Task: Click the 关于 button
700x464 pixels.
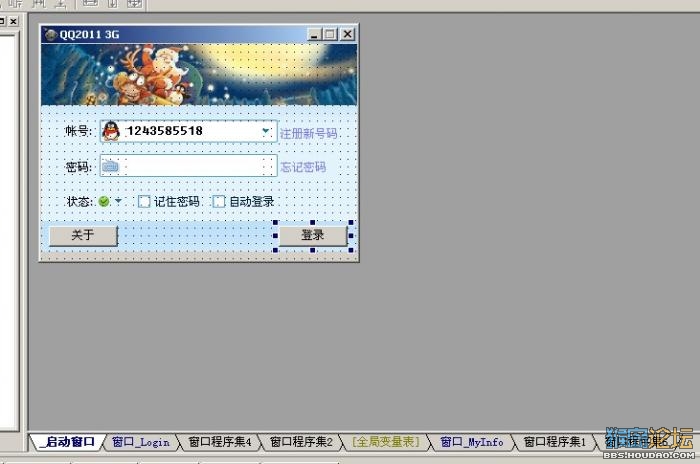Action: (x=83, y=235)
